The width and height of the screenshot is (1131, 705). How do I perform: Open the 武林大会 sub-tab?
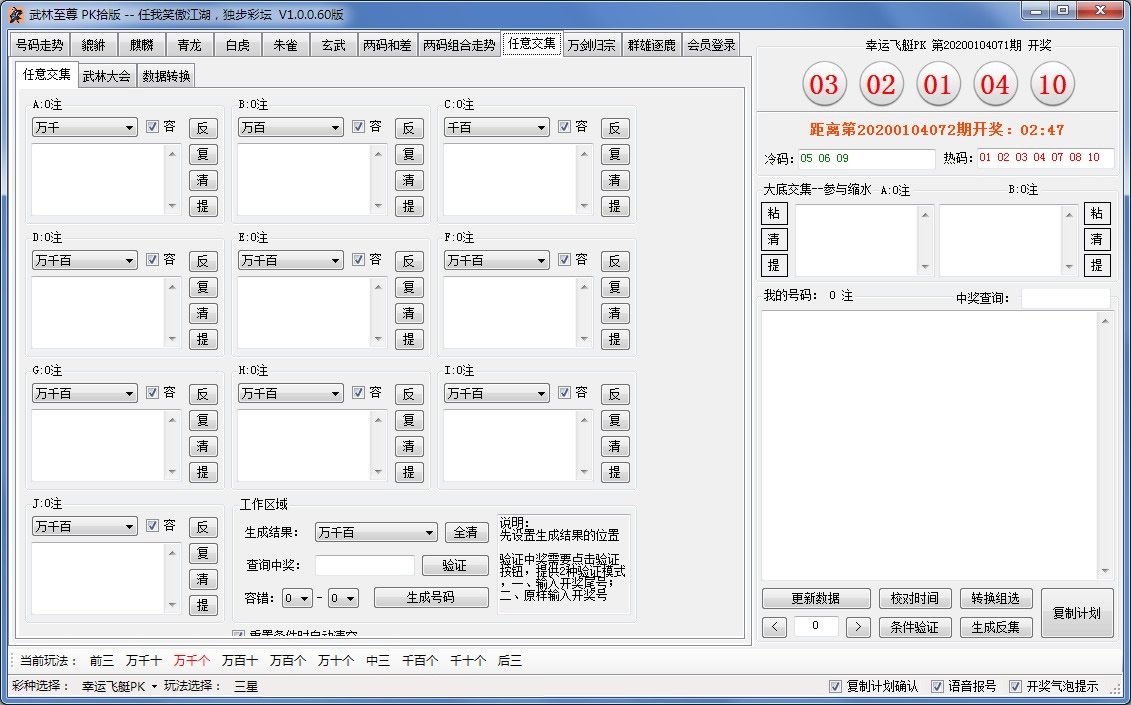coord(106,75)
